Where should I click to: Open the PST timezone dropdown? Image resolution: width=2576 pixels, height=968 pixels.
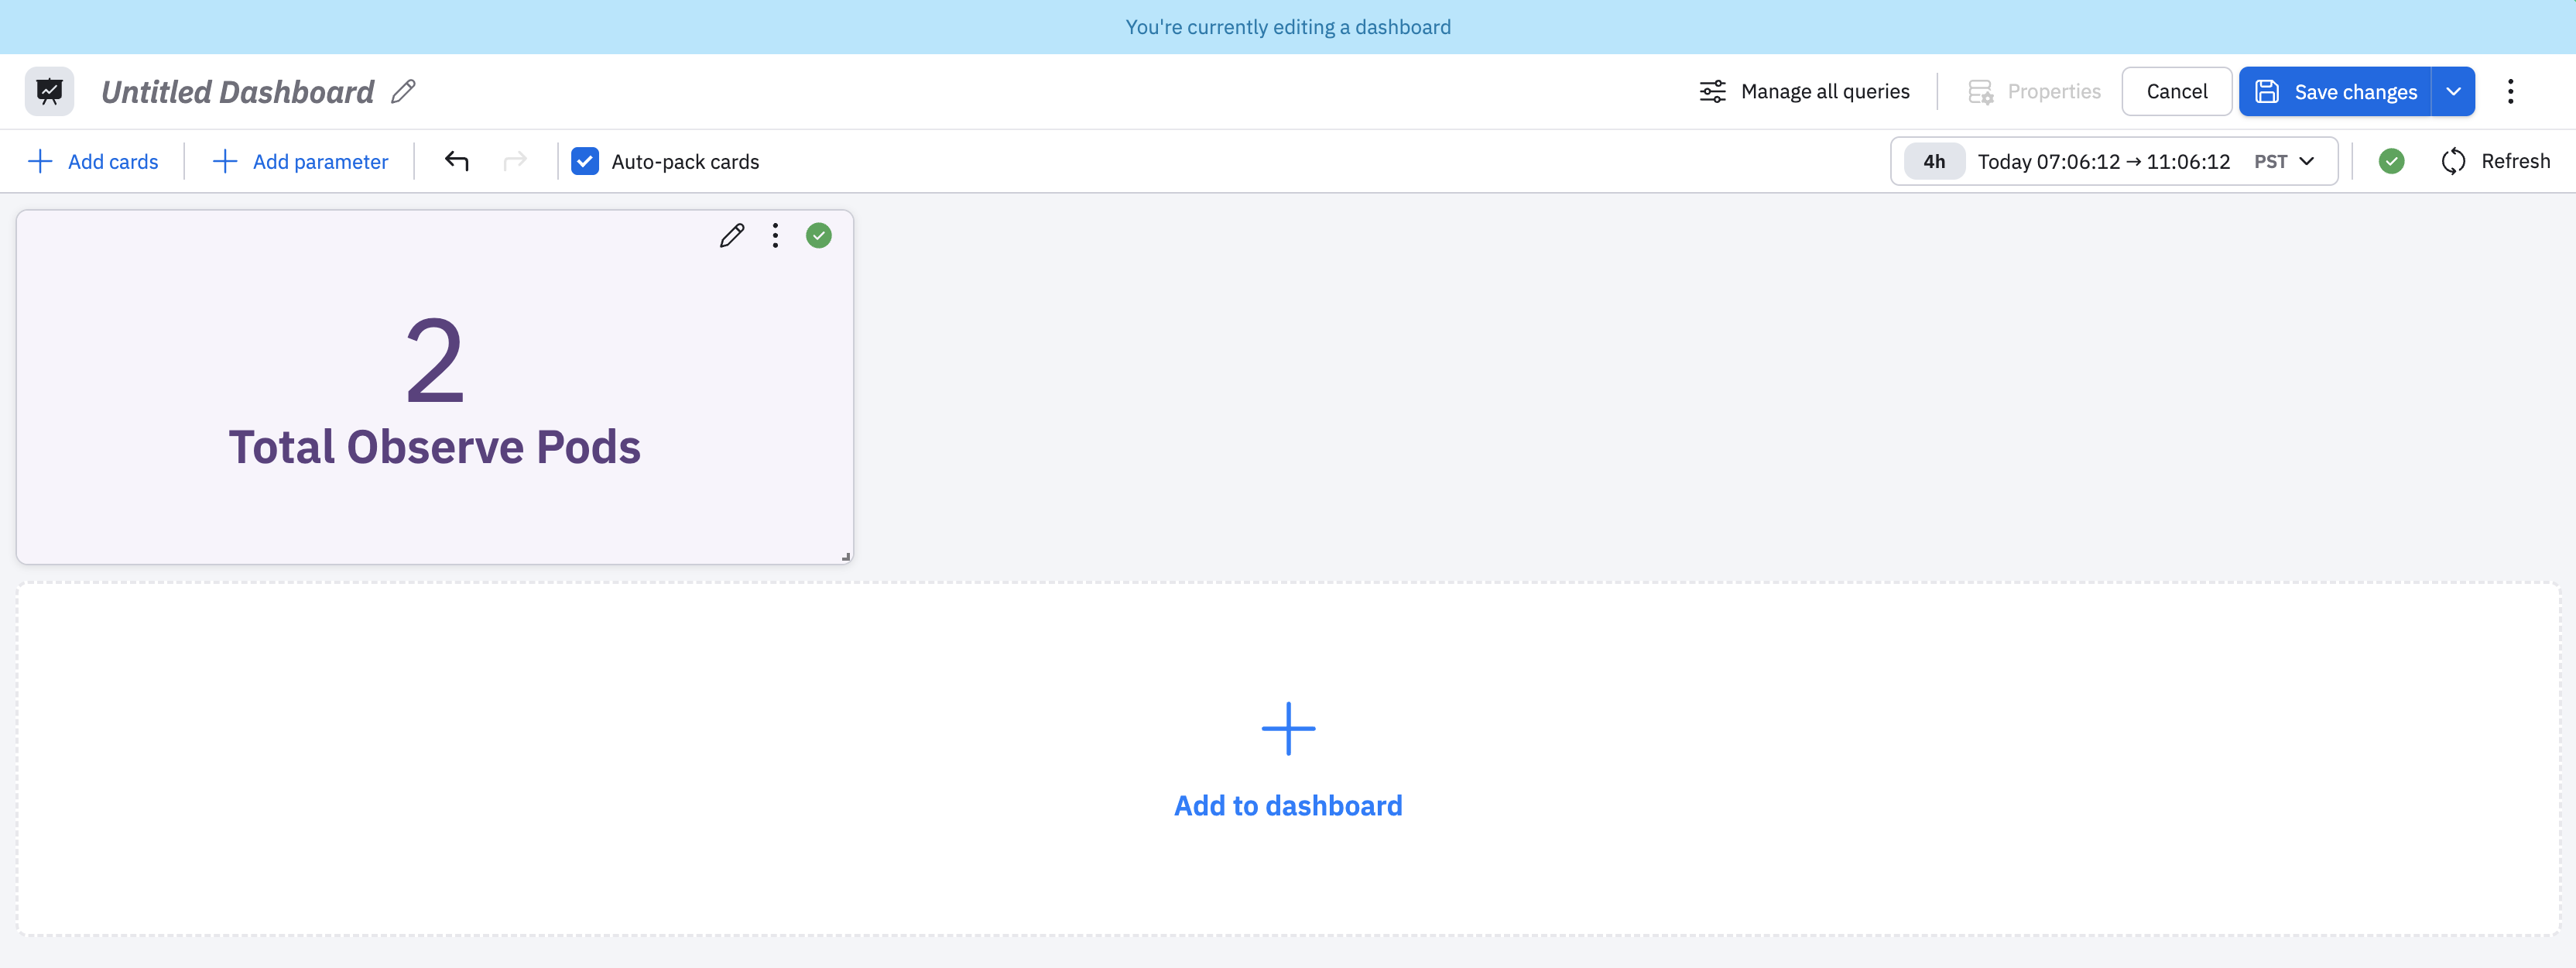point(2284,161)
